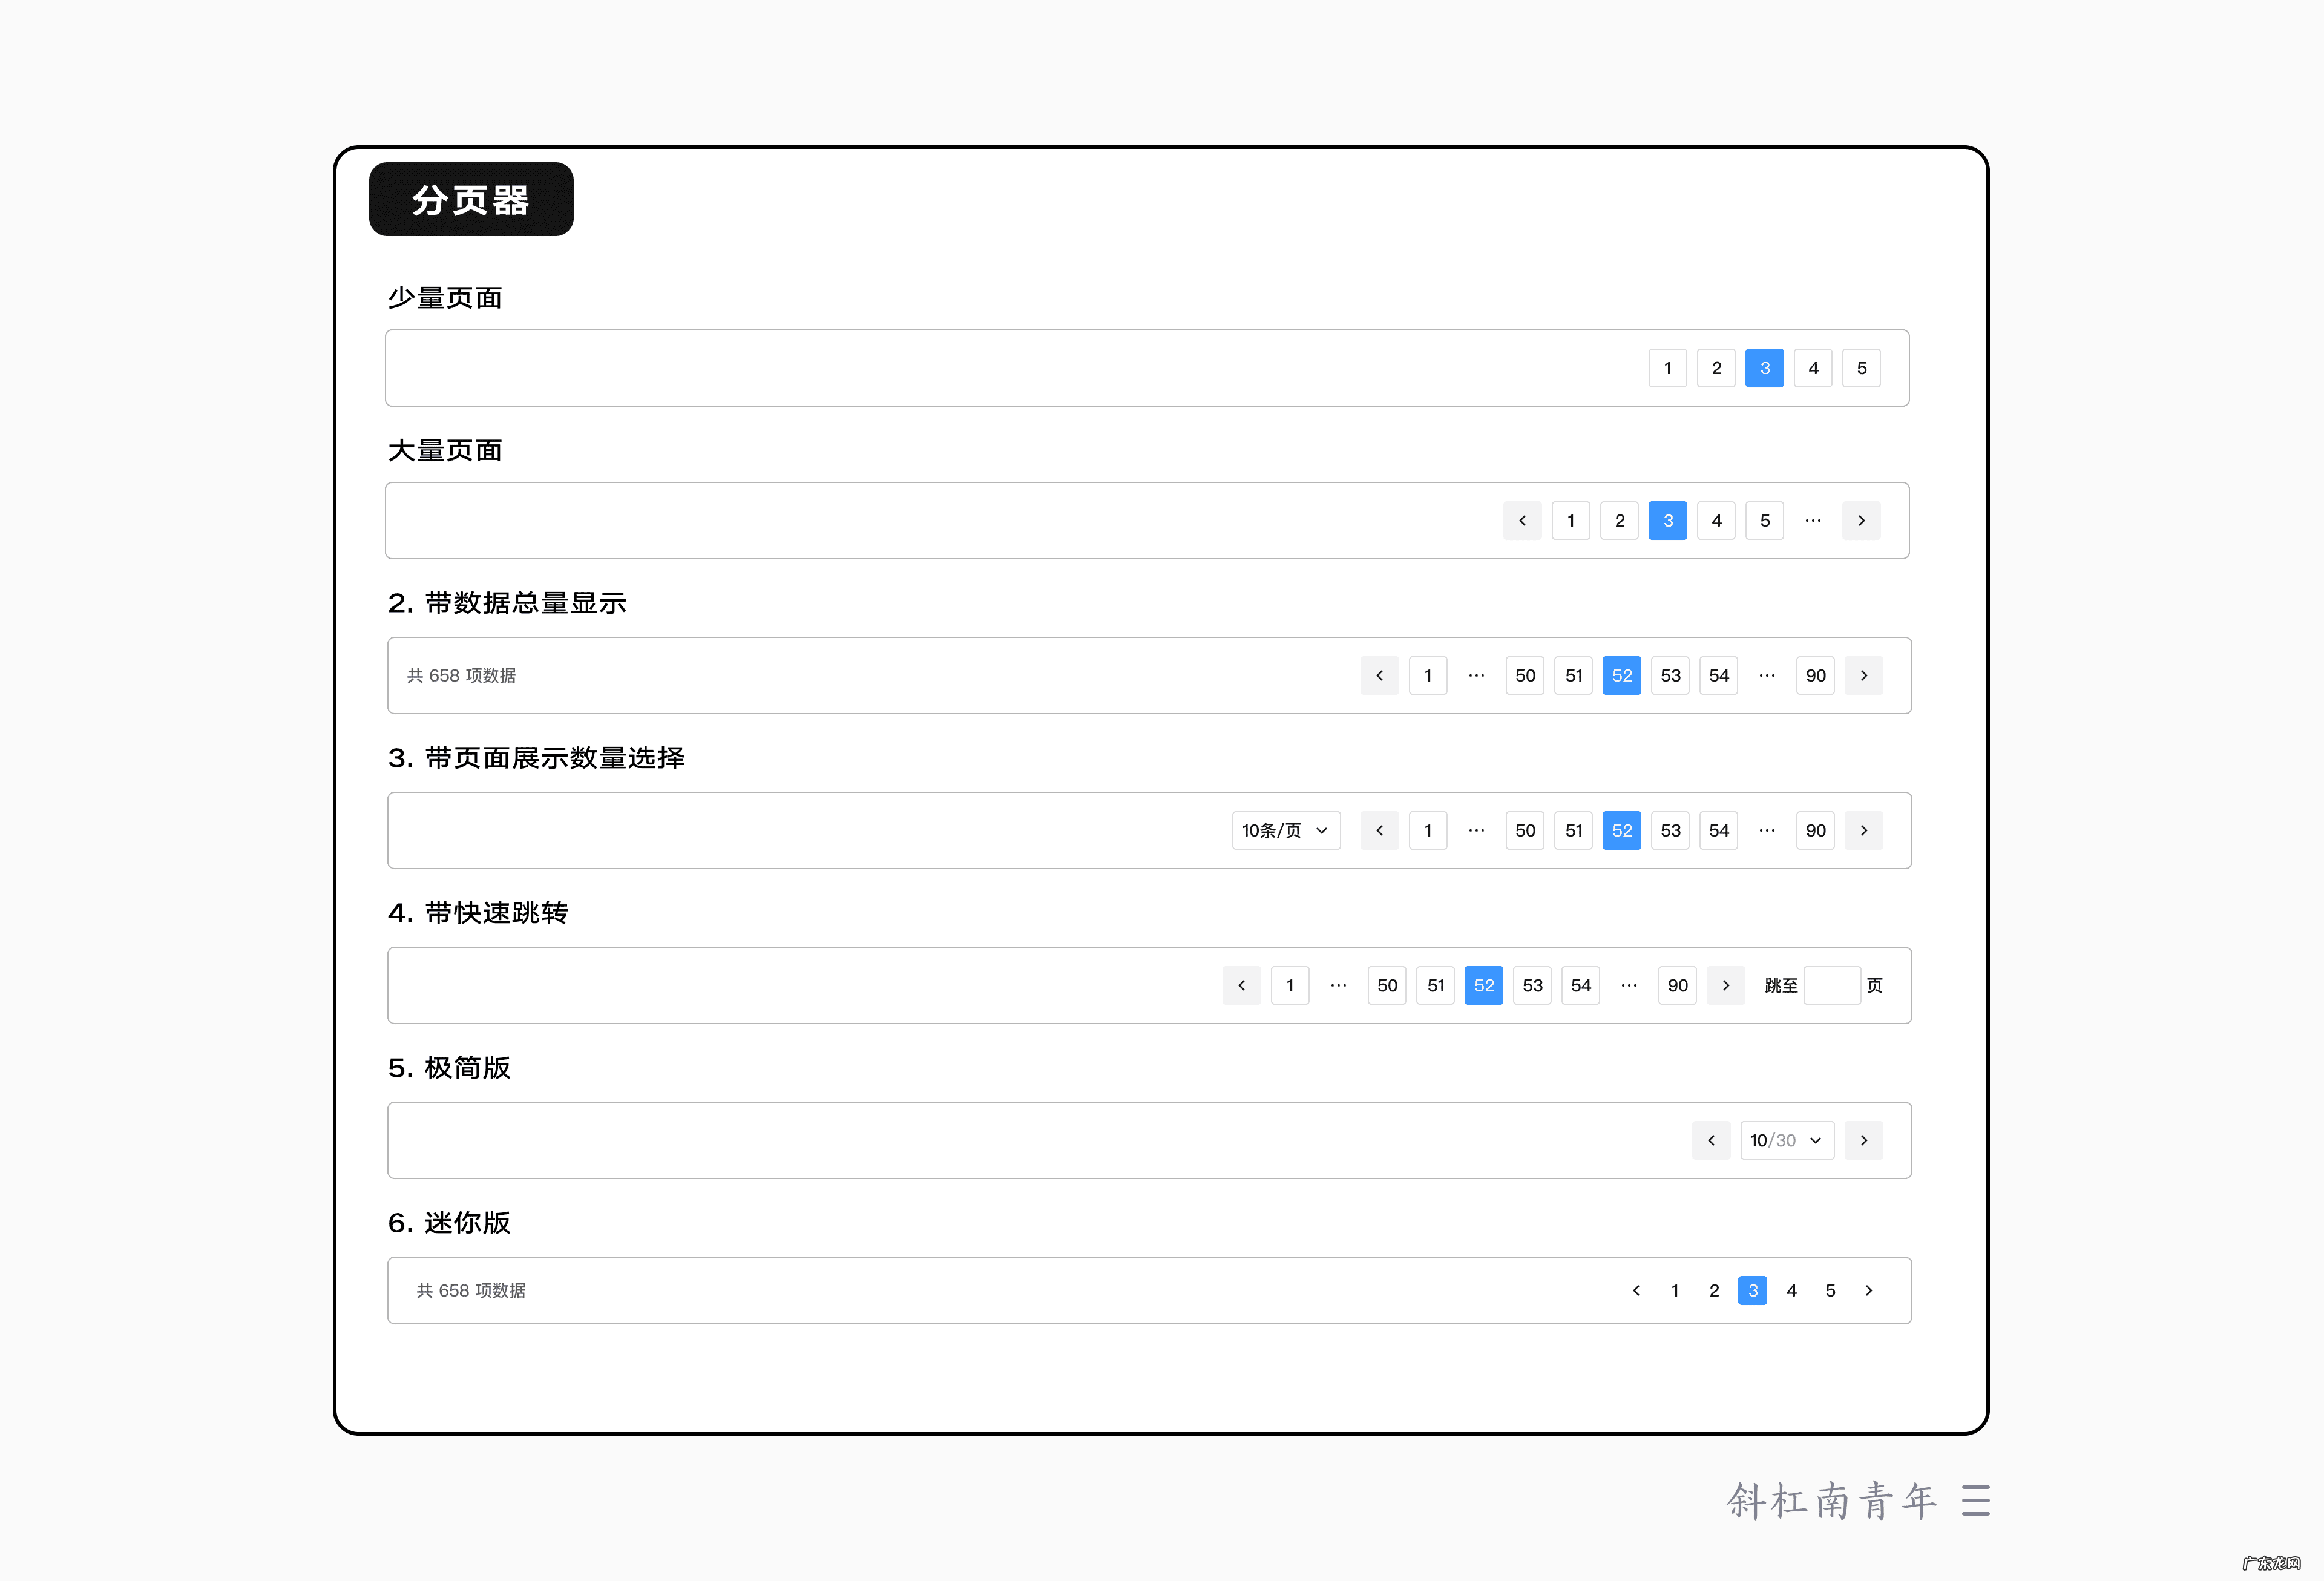Open the 10条/页 page size dropdown
Screen dimensions: 2324x1581
1286,830
